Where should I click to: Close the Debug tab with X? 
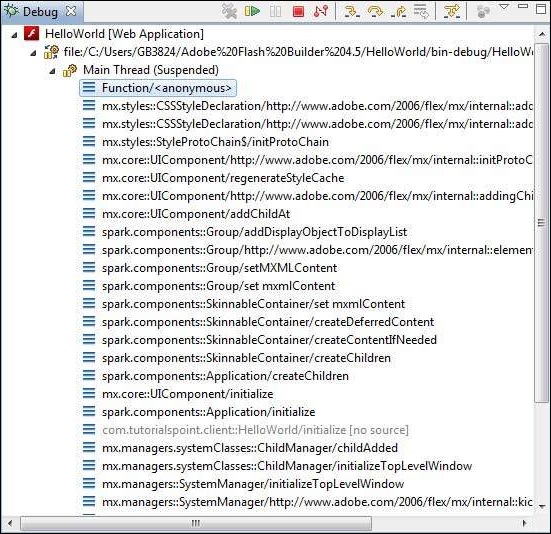(x=71, y=11)
